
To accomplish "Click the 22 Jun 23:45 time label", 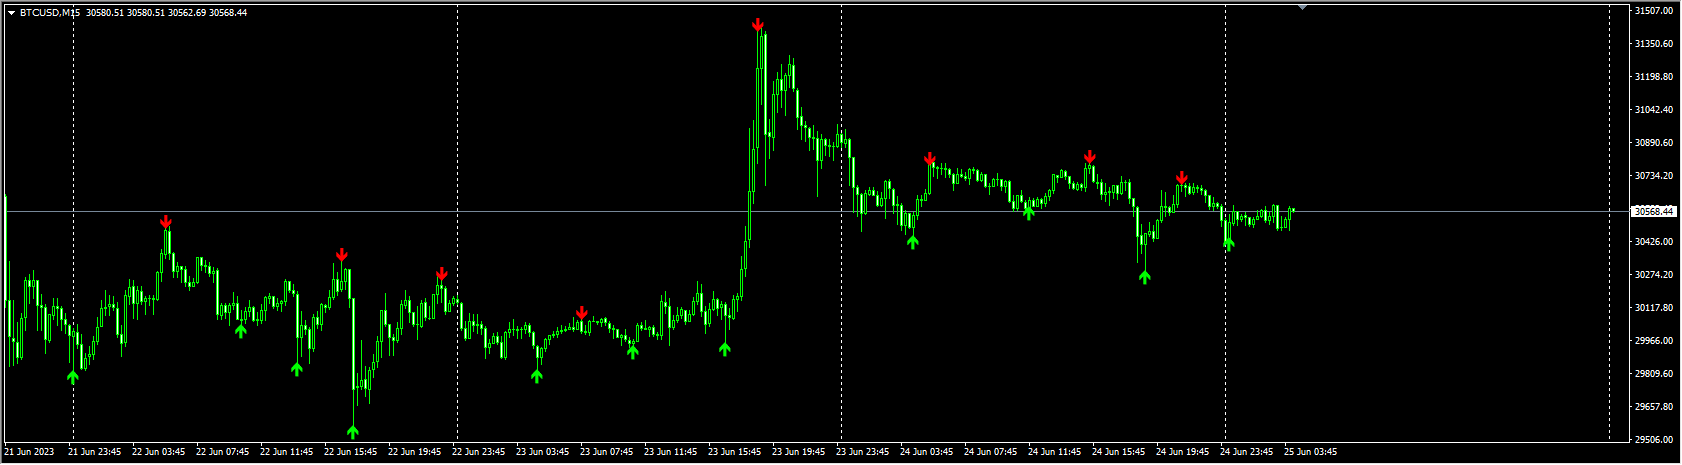I will [x=479, y=452].
